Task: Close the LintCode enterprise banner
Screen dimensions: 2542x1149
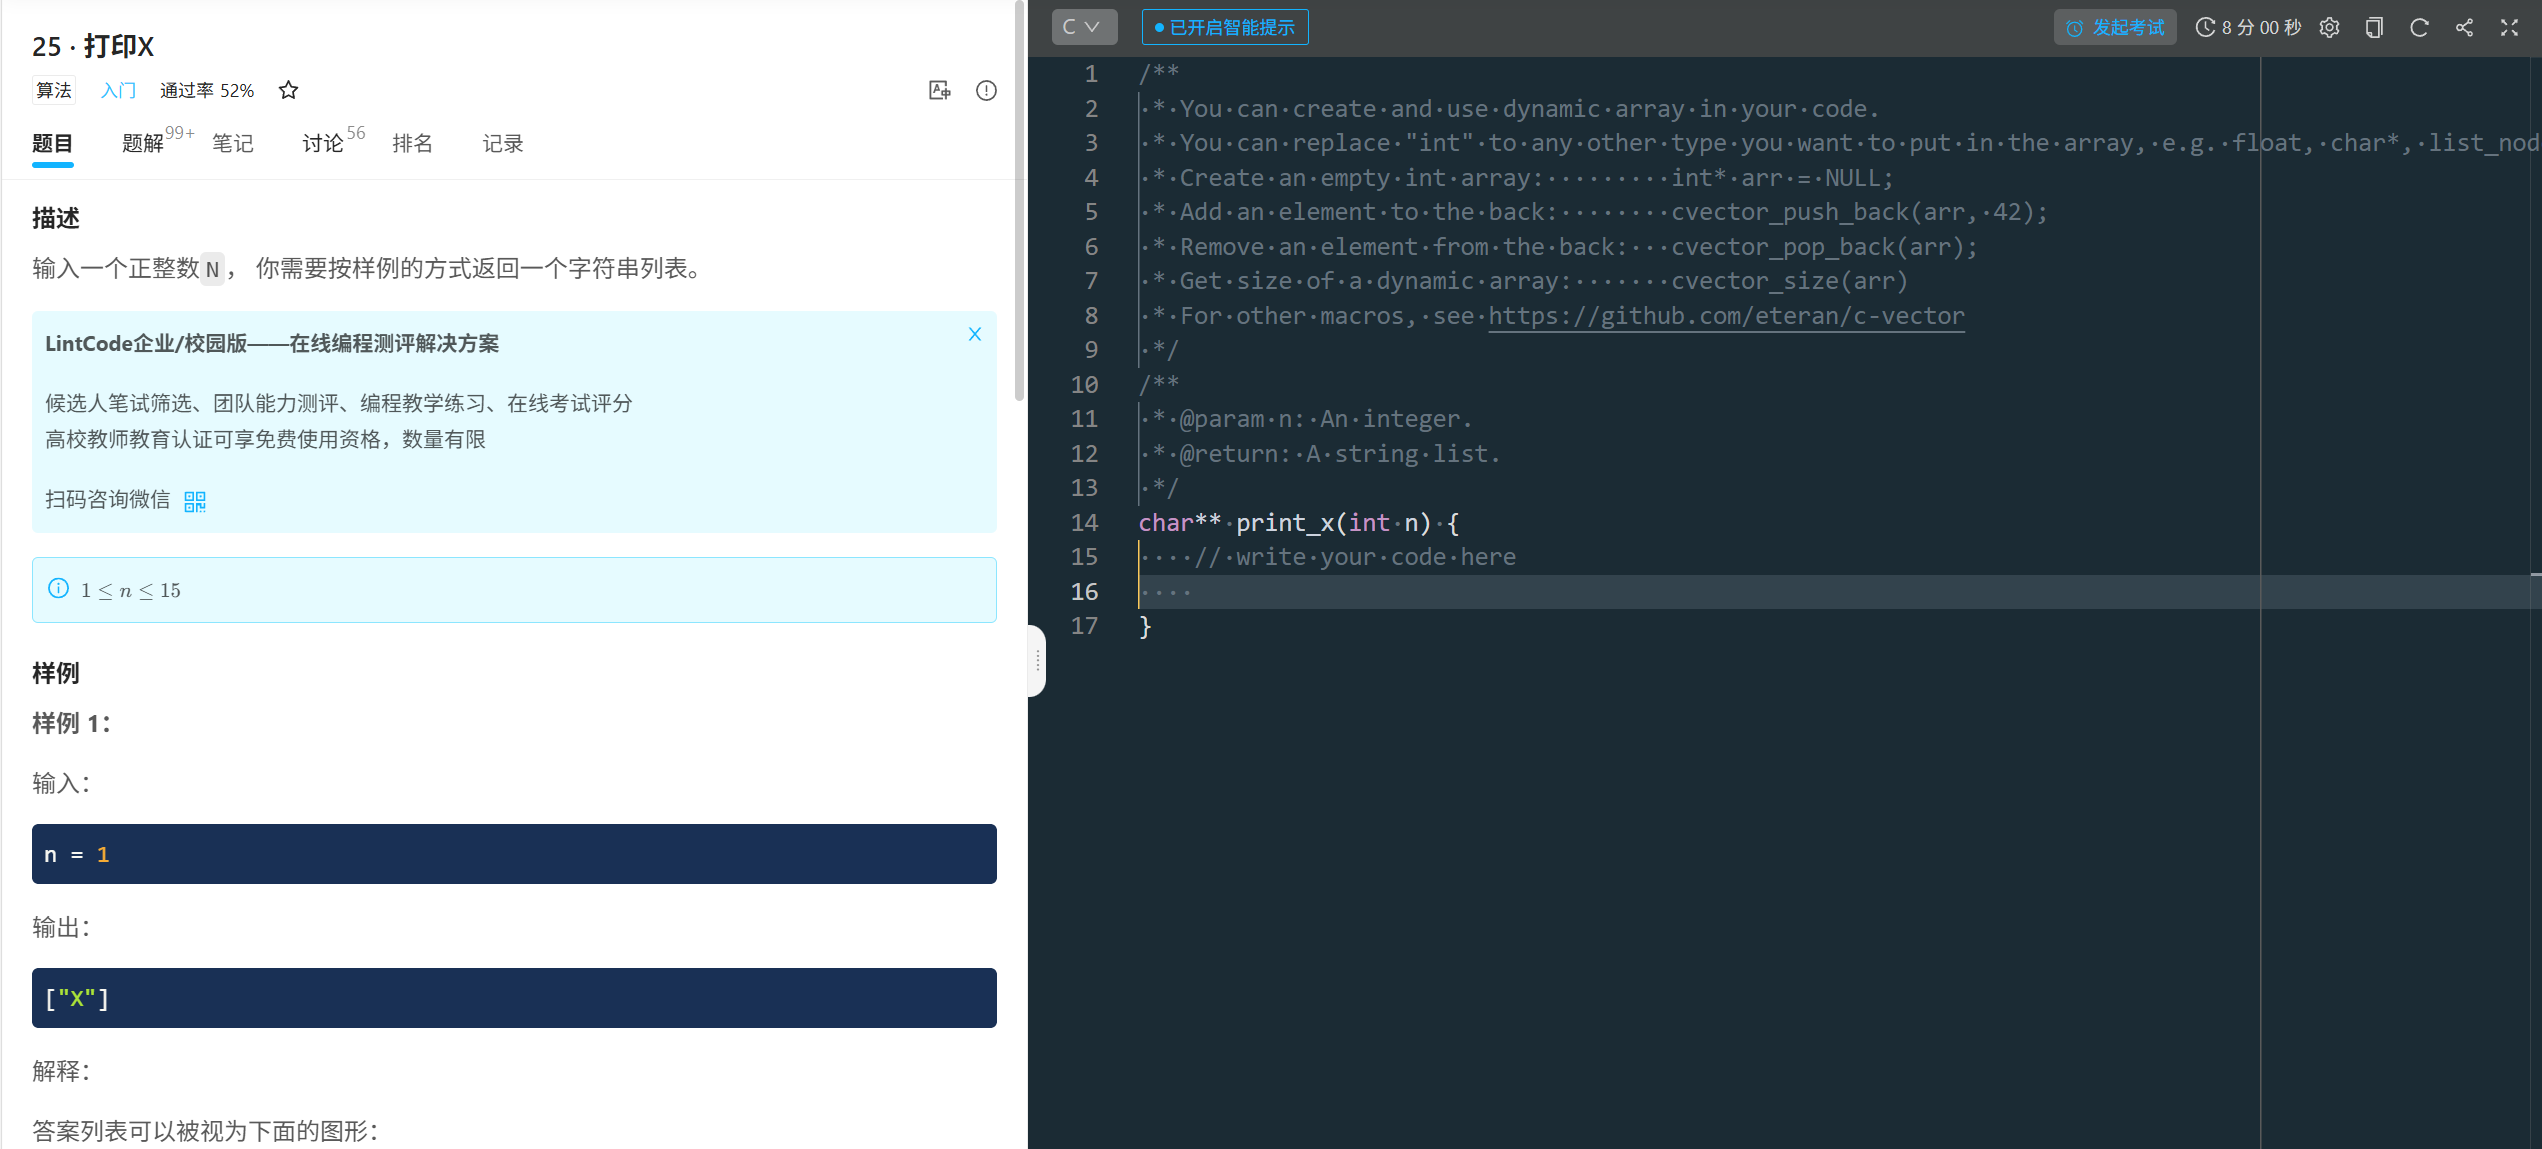Action: 975,334
